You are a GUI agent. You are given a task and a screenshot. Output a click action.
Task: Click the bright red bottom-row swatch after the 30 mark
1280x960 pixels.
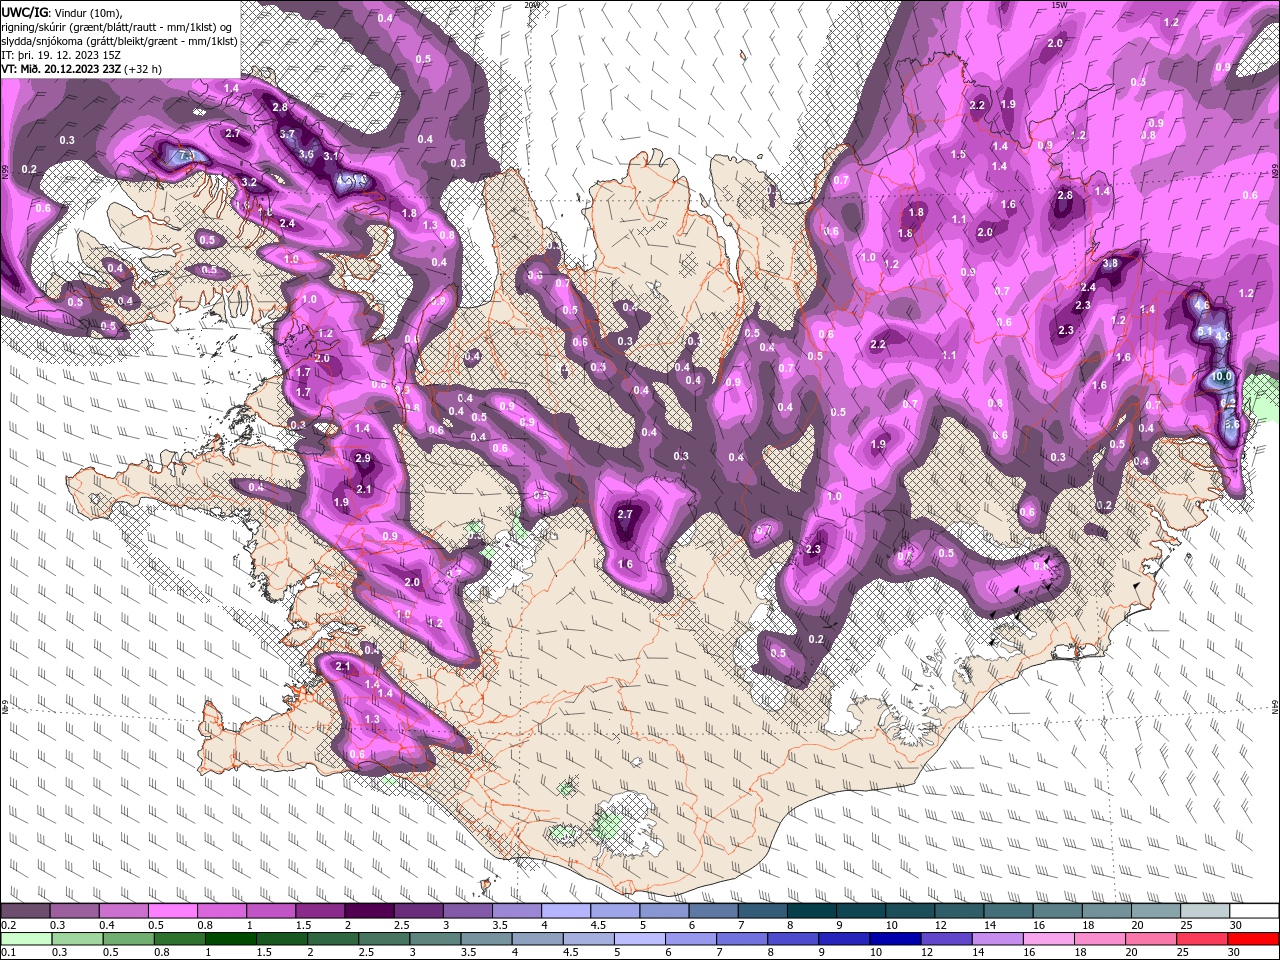click(x=1252, y=938)
